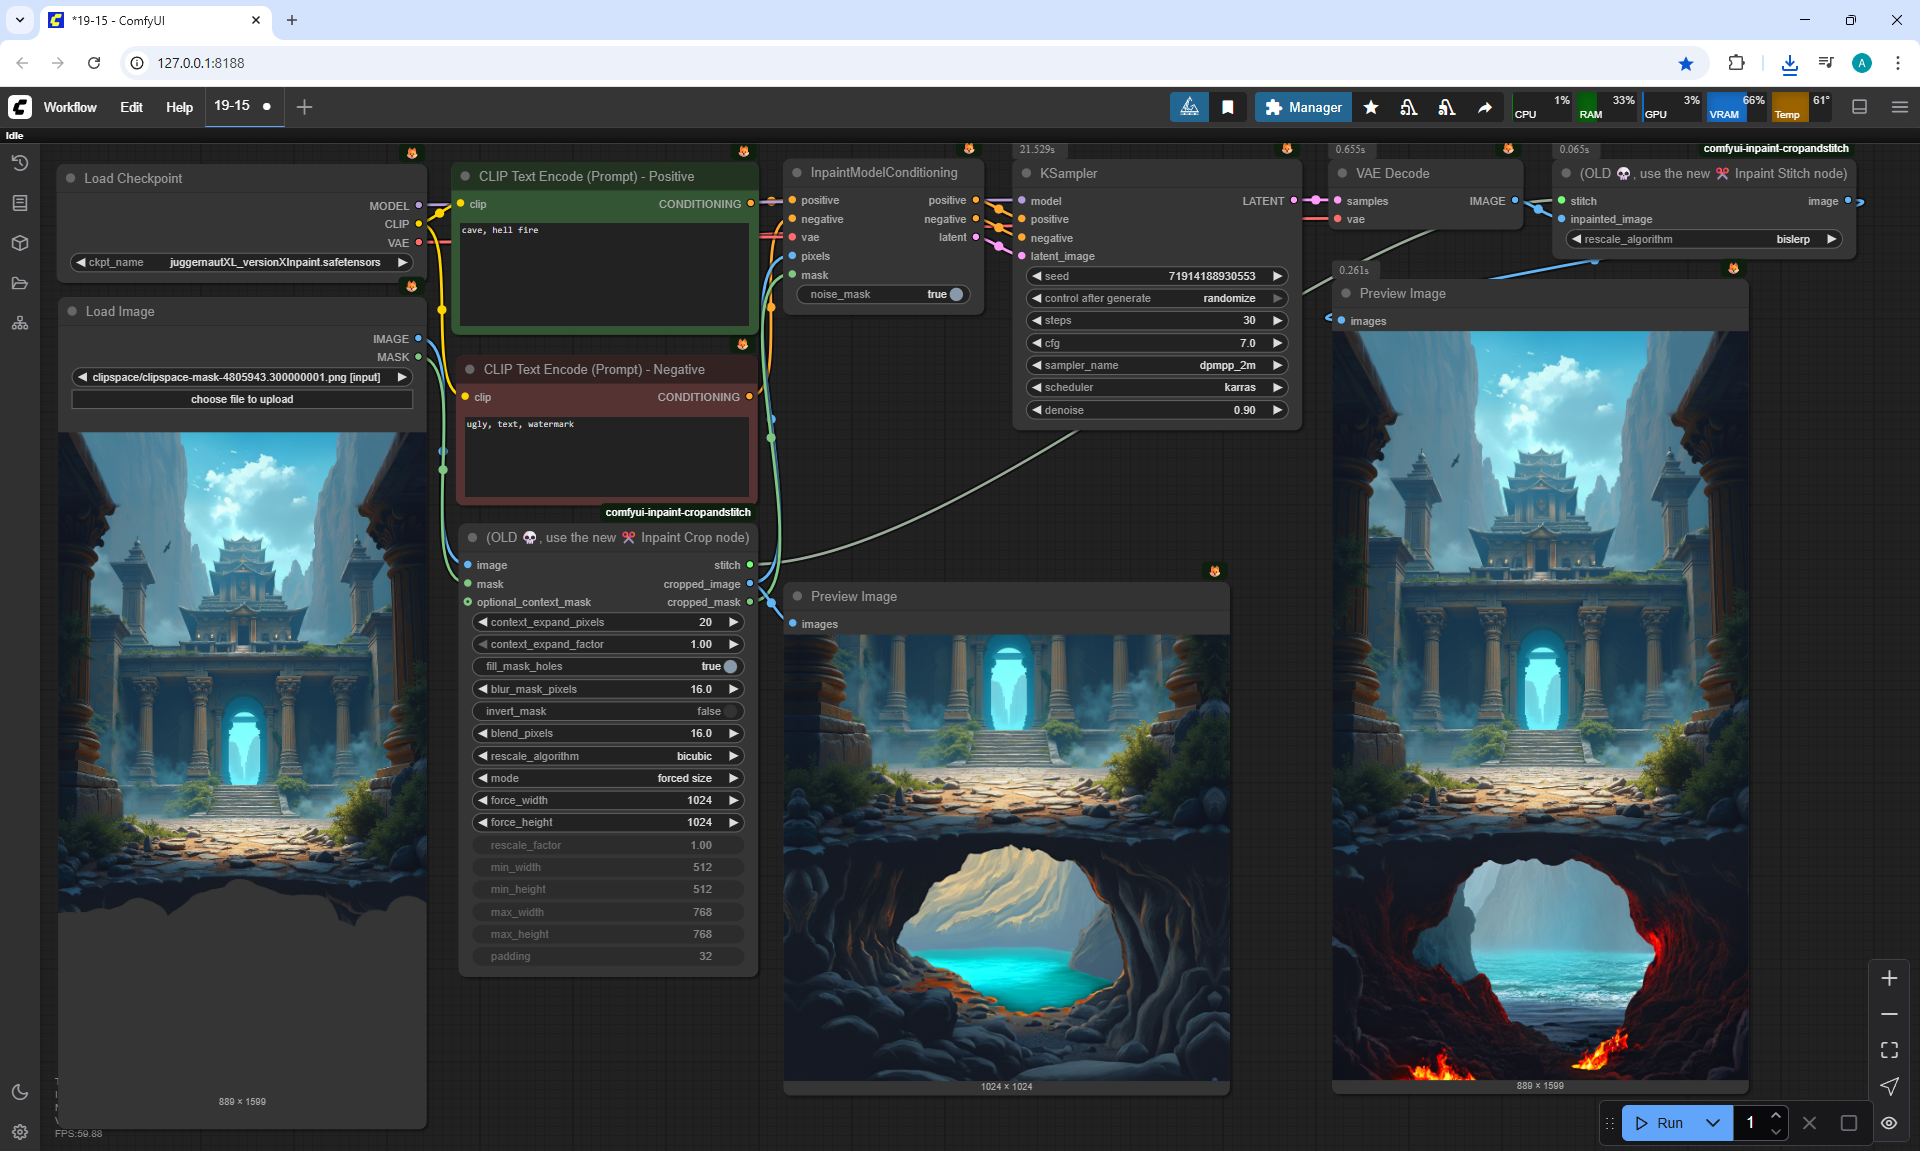The width and height of the screenshot is (1920, 1151).
Task: Open the workflows folder icon in sidebar
Action: [x=20, y=283]
